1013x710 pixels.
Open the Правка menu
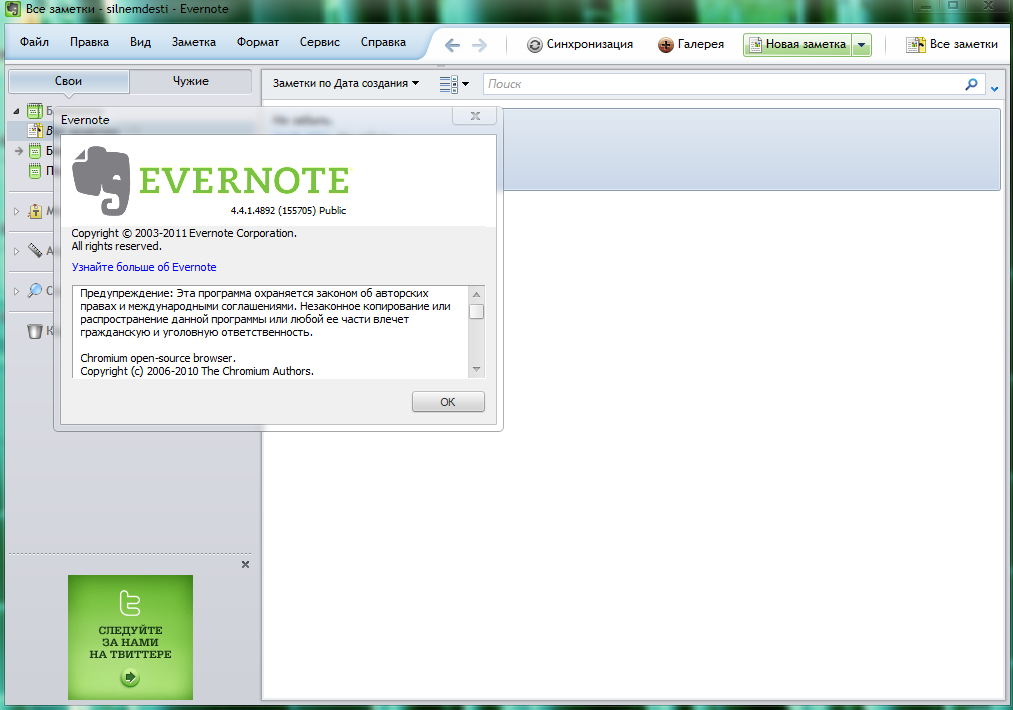pos(89,42)
